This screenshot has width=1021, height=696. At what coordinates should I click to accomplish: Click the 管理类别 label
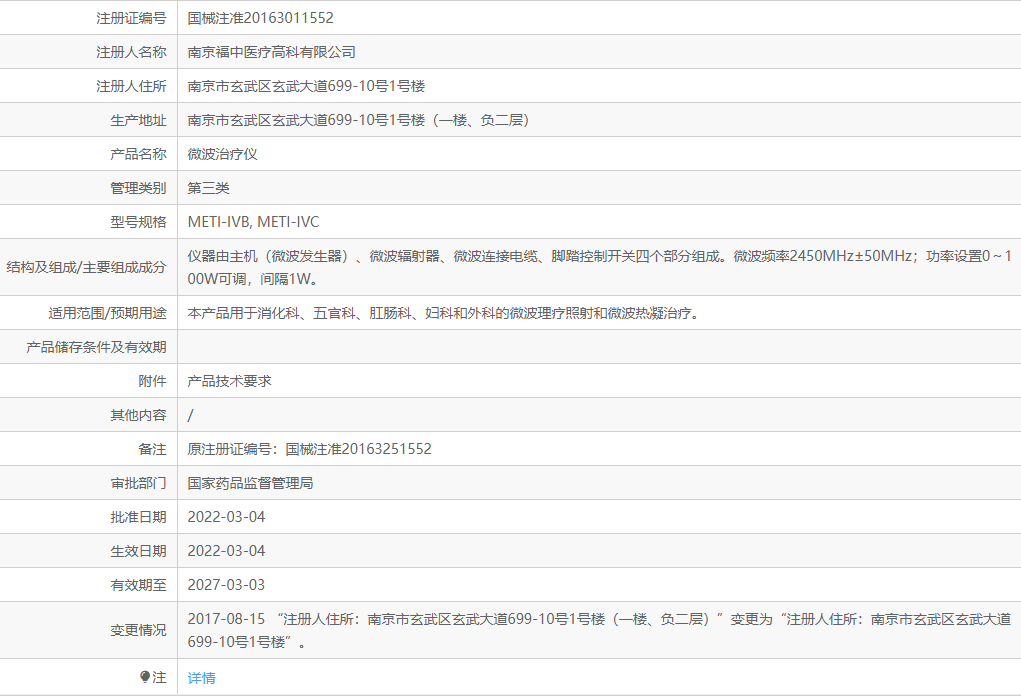point(139,188)
